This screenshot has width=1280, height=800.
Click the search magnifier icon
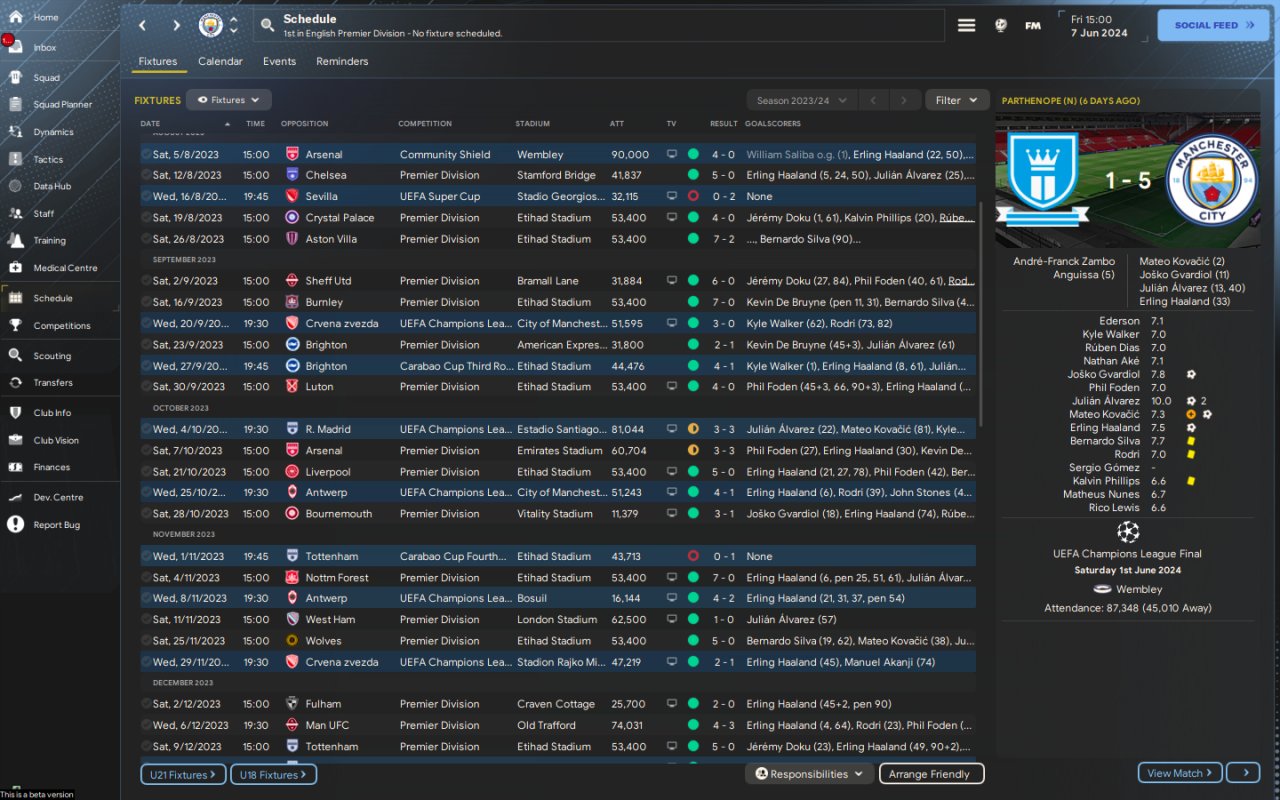tap(267, 25)
